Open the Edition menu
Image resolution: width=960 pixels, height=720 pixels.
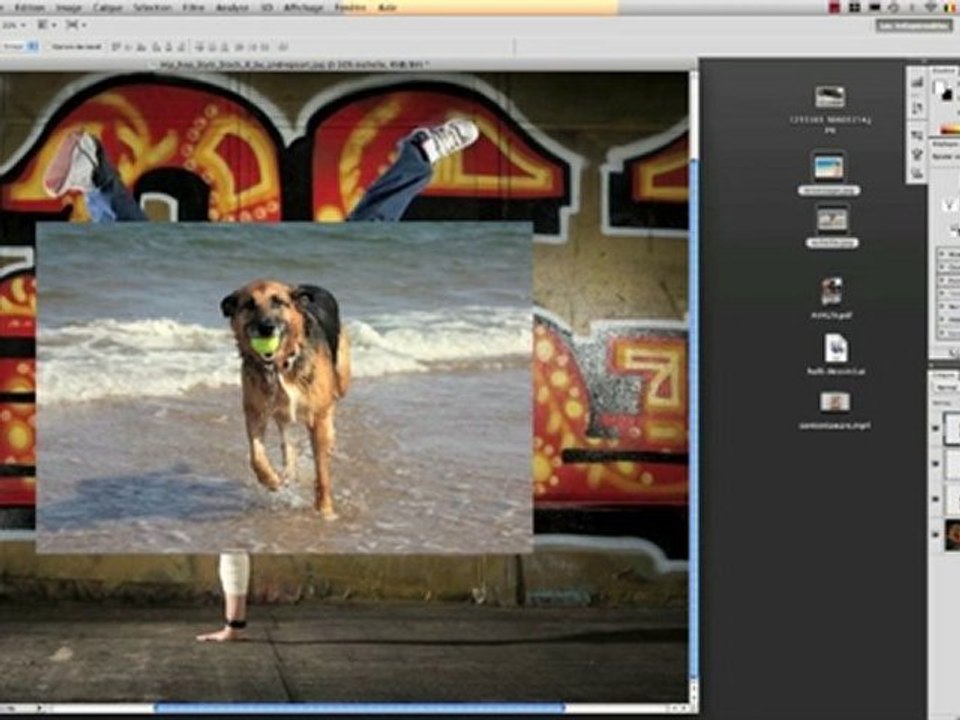click(x=29, y=7)
